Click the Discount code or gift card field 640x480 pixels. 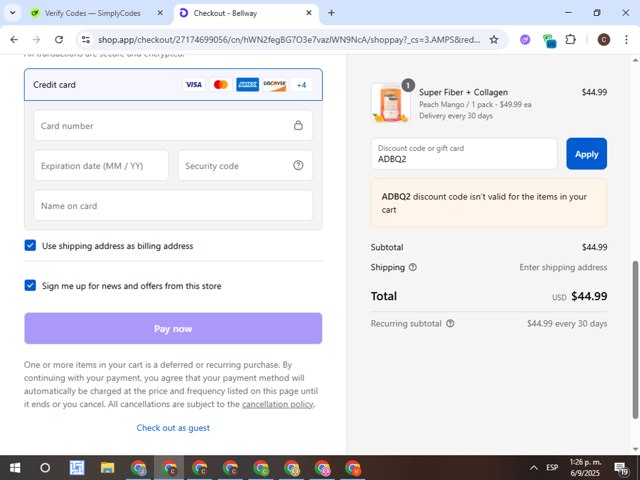click(x=464, y=154)
